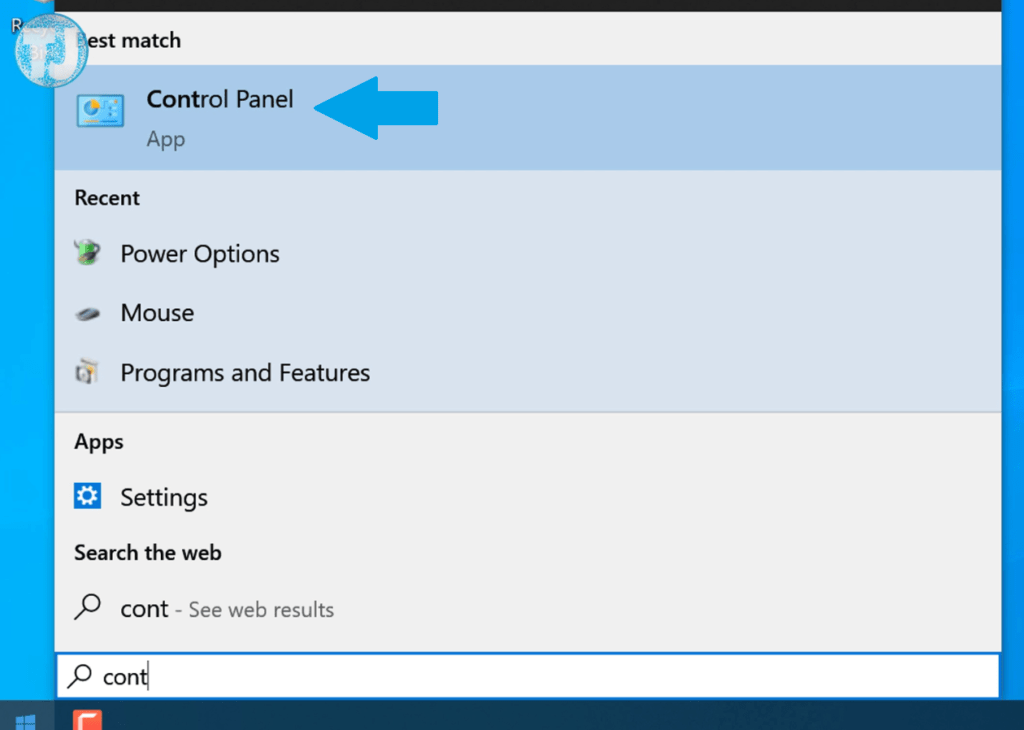
Task: Open the Windows Start button
Action: pyautogui.click(x=26, y=716)
